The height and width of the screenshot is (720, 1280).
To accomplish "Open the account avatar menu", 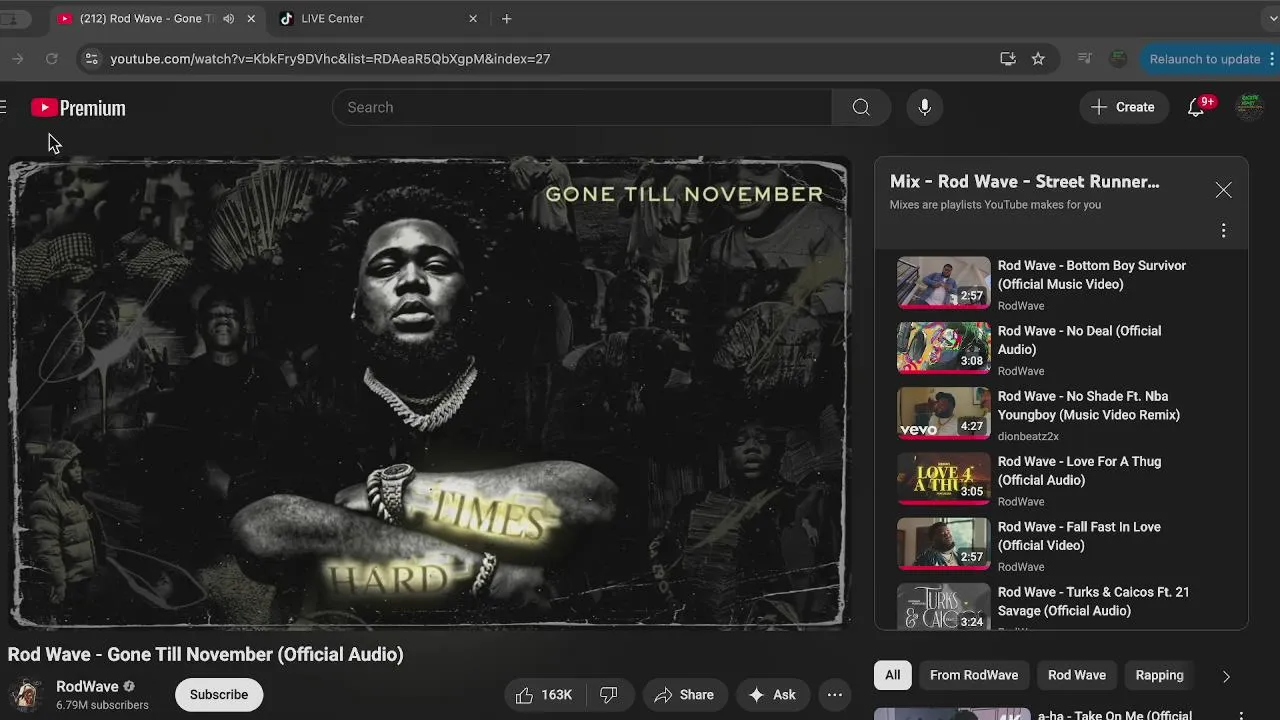I will point(1249,107).
